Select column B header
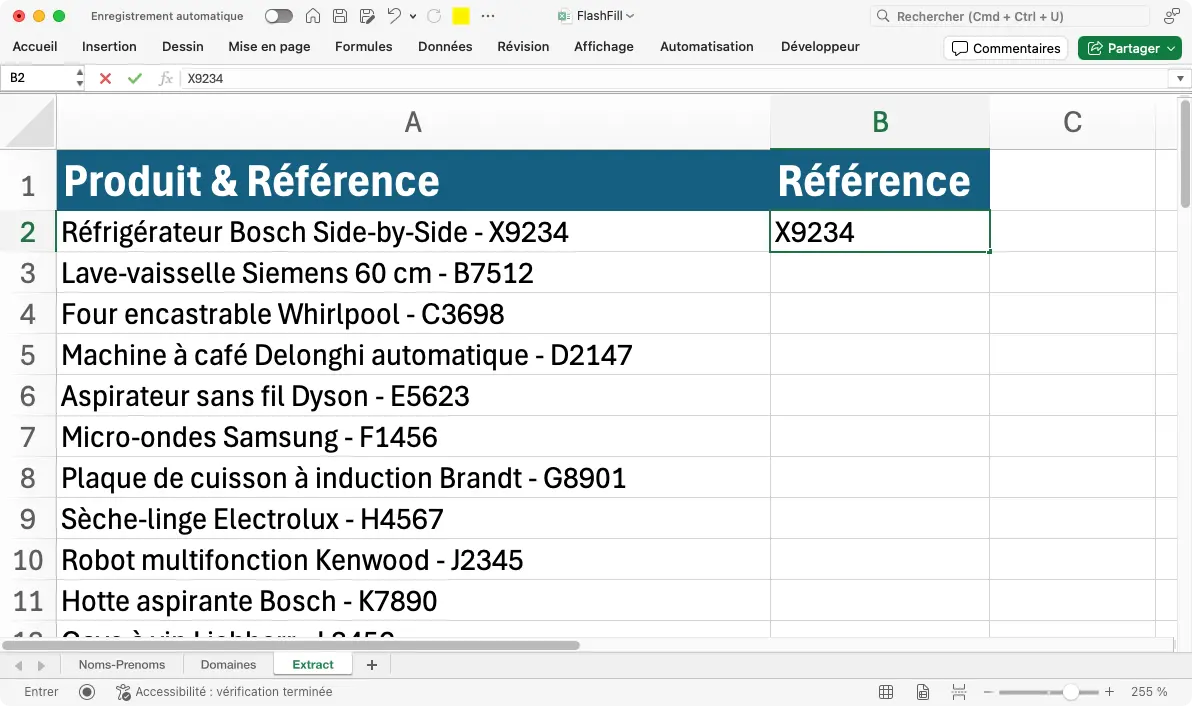This screenshot has height=706, width=1192. 880,122
